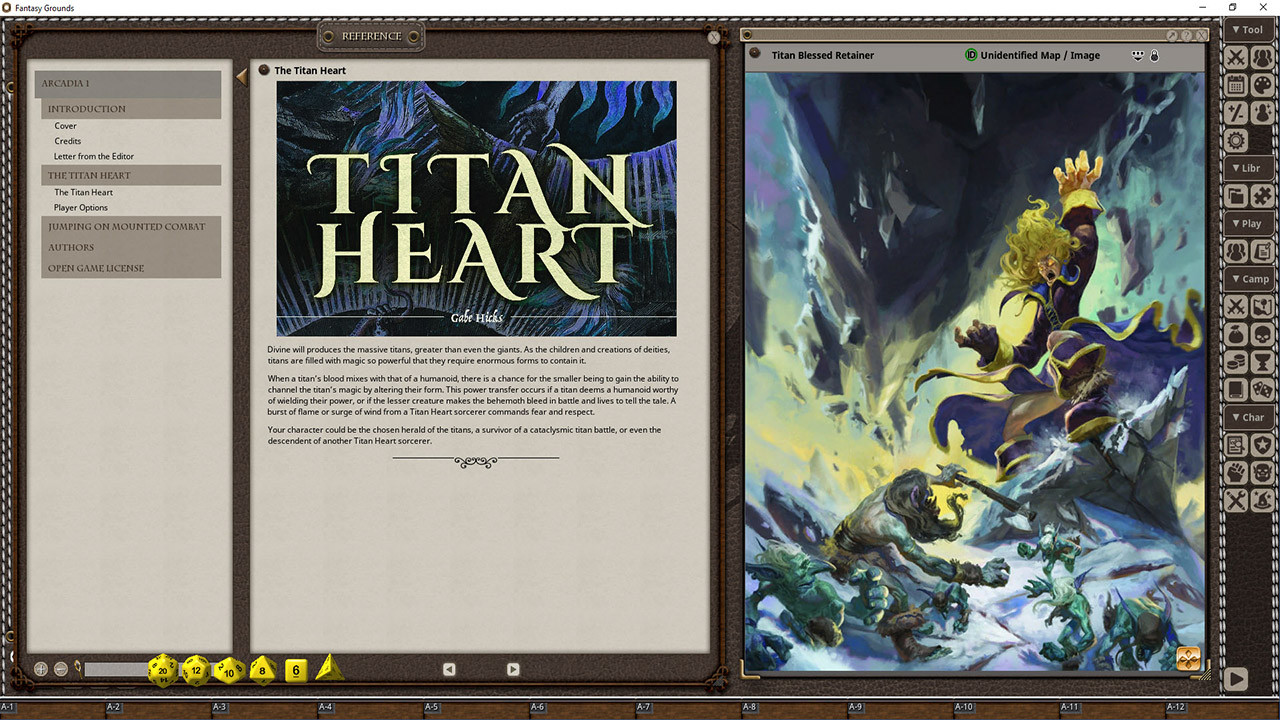
Task: Toggle the ID identification status icon
Action: point(971,55)
